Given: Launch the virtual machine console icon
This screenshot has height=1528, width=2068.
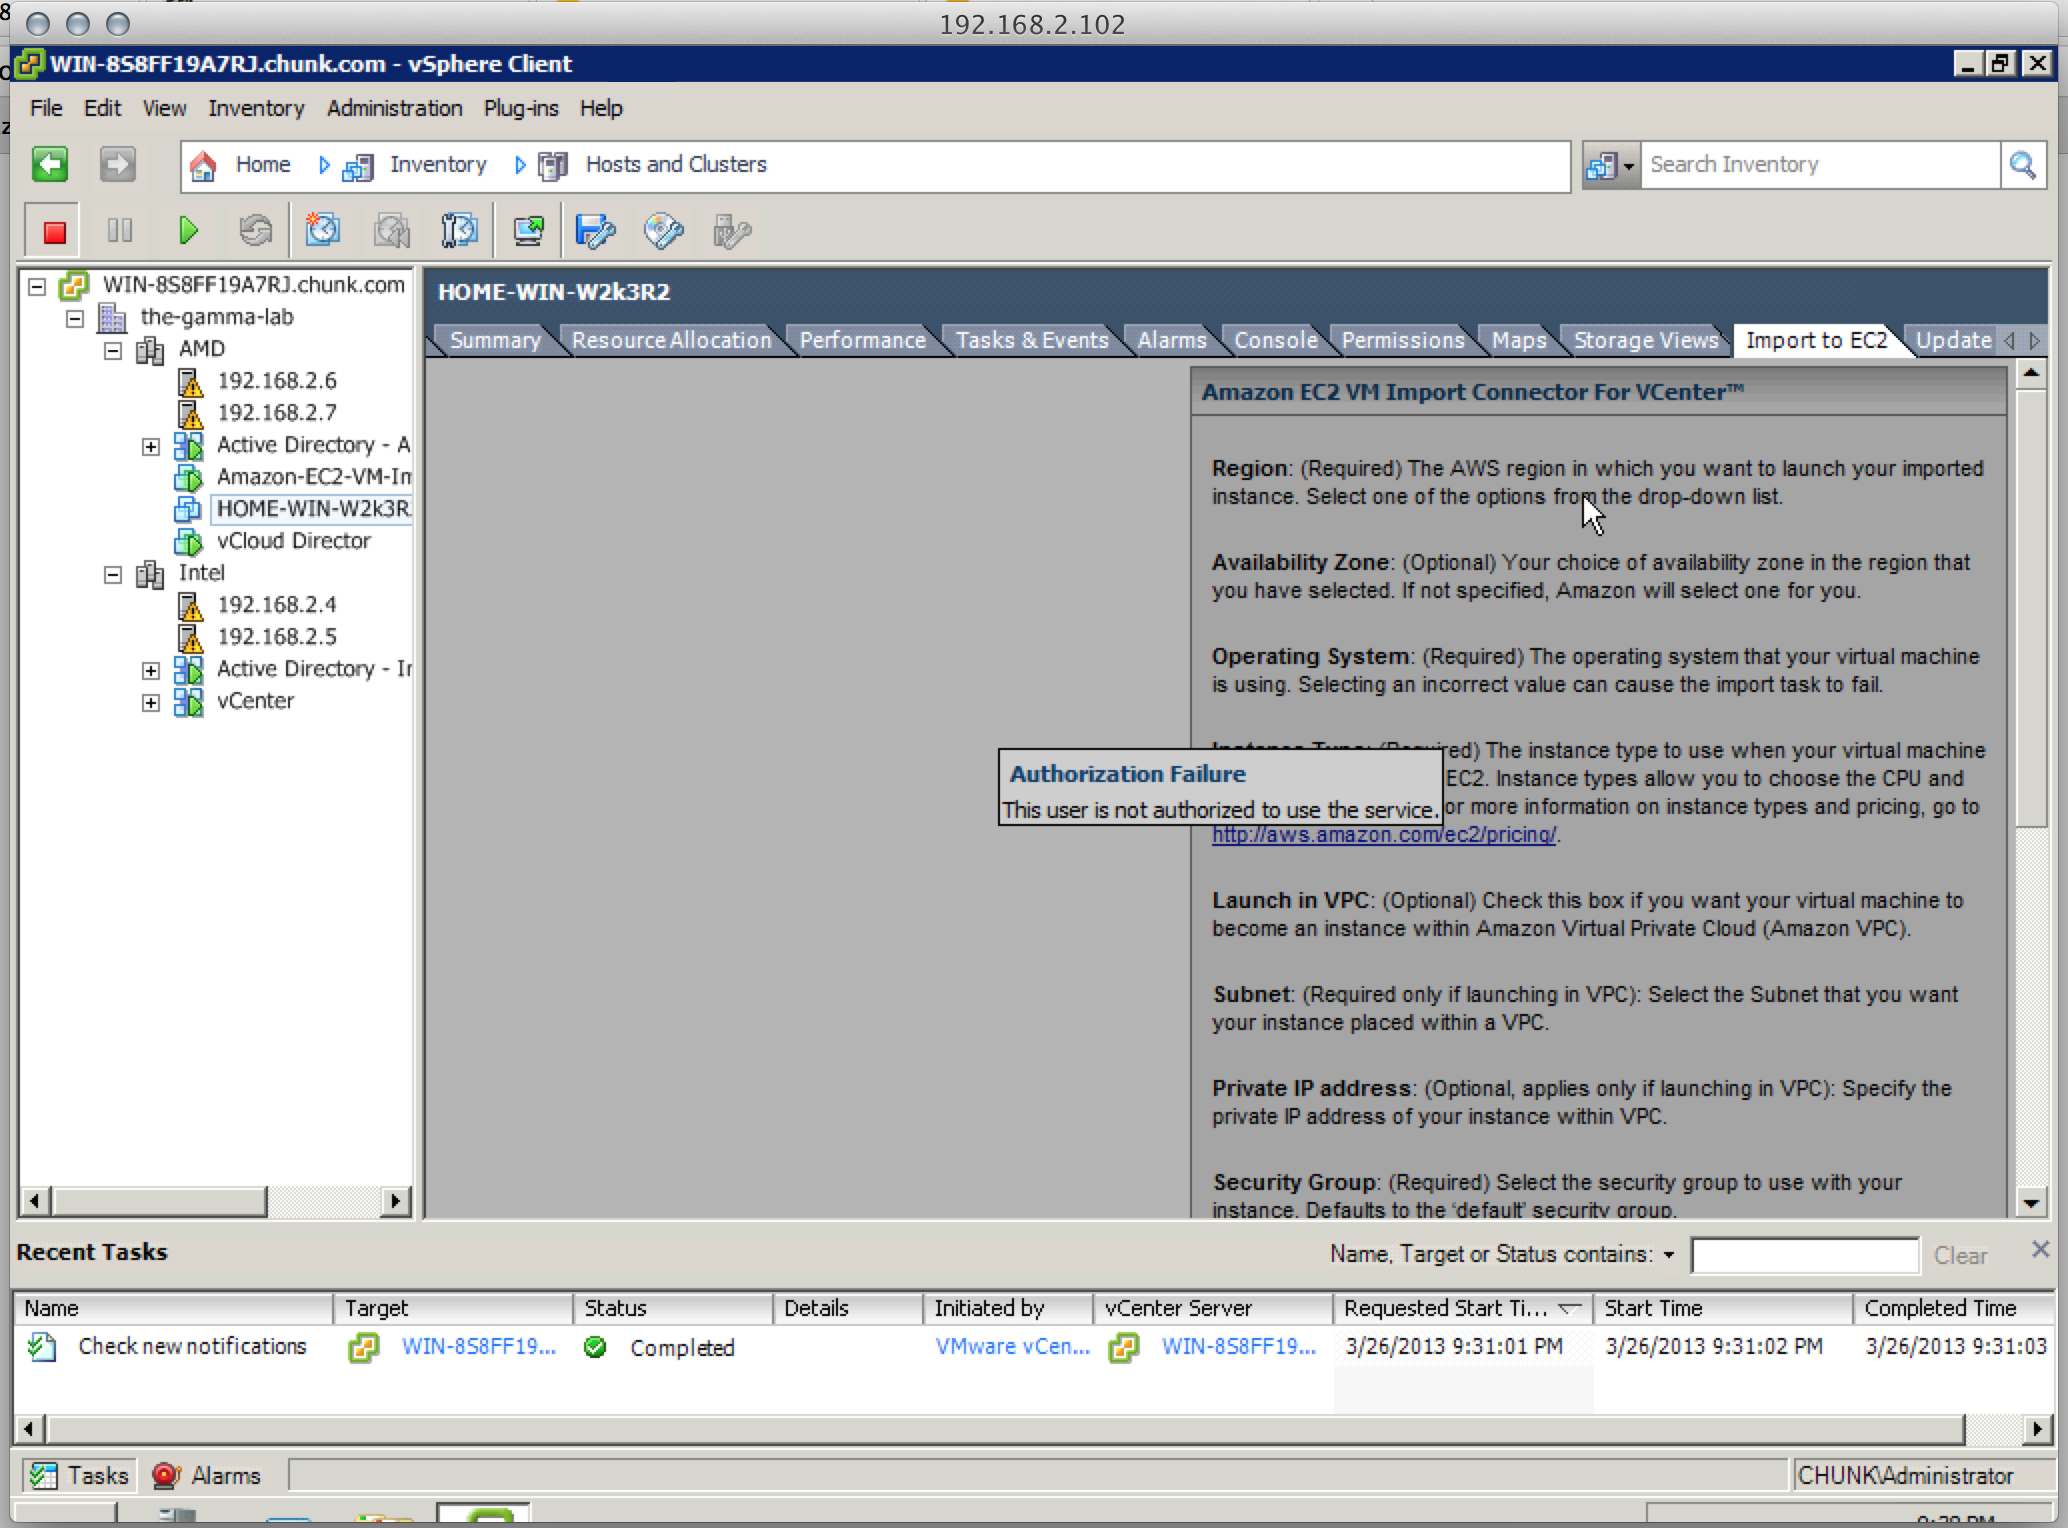Looking at the screenshot, I should [528, 231].
